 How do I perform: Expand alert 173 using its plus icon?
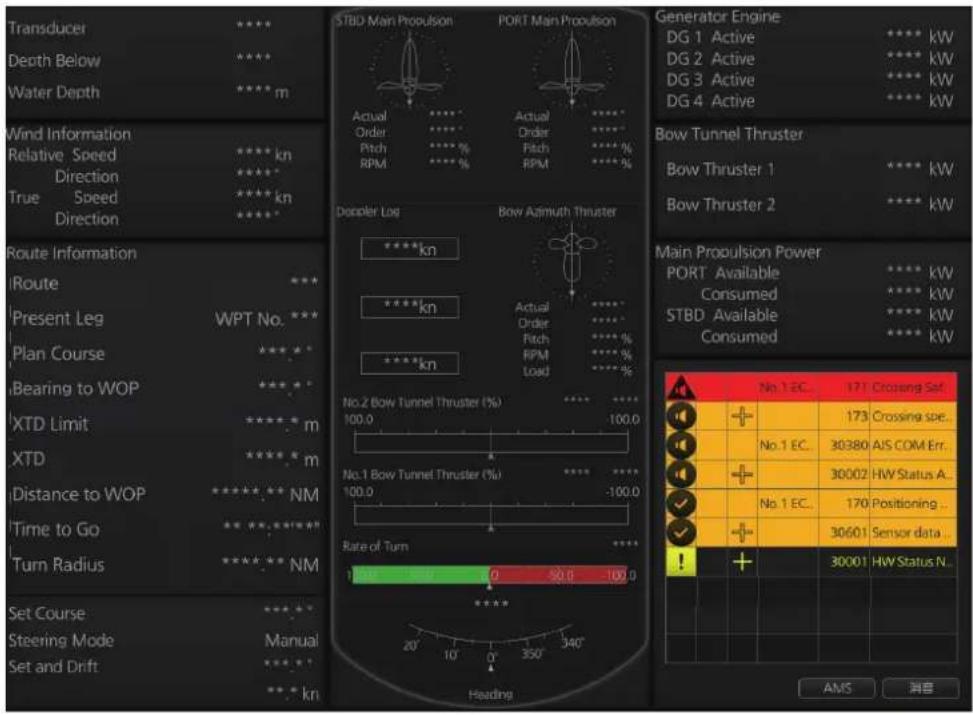pyautogui.click(x=742, y=416)
